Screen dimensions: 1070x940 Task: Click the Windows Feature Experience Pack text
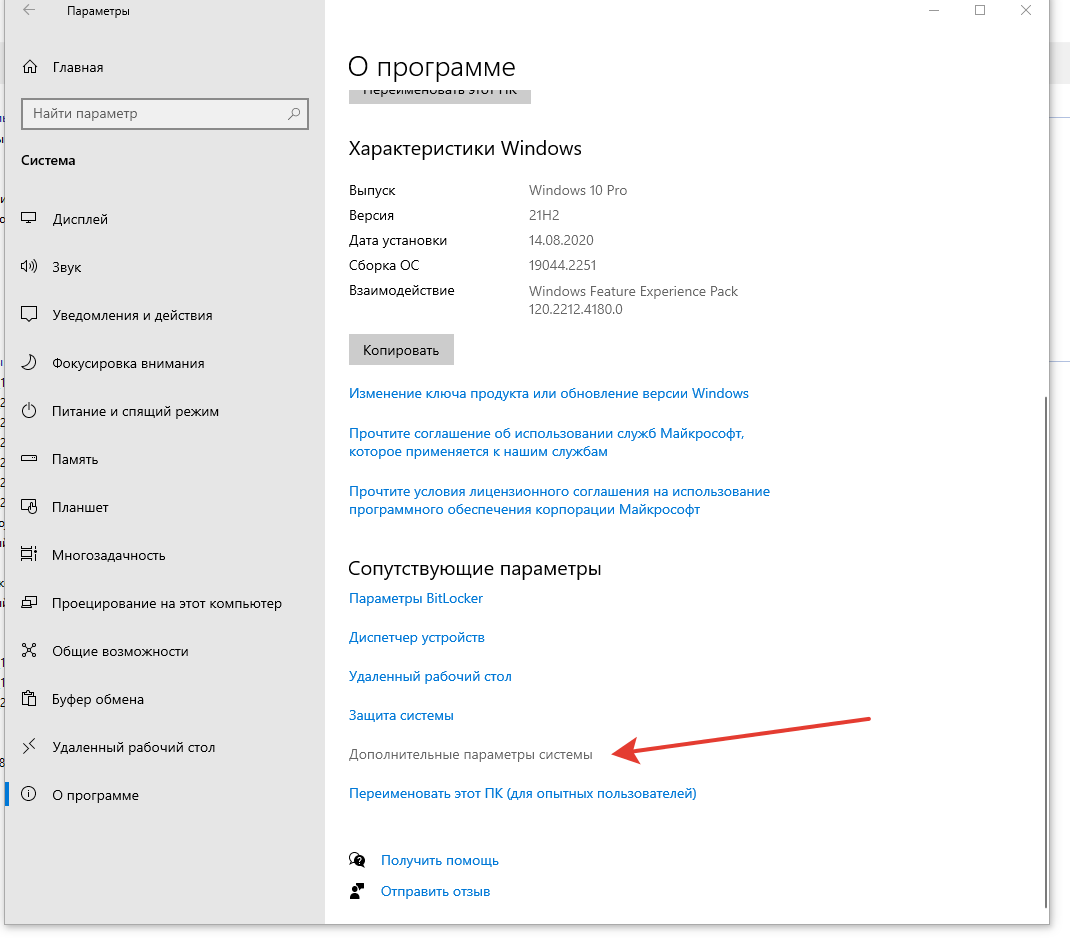pyautogui.click(x=633, y=291)
